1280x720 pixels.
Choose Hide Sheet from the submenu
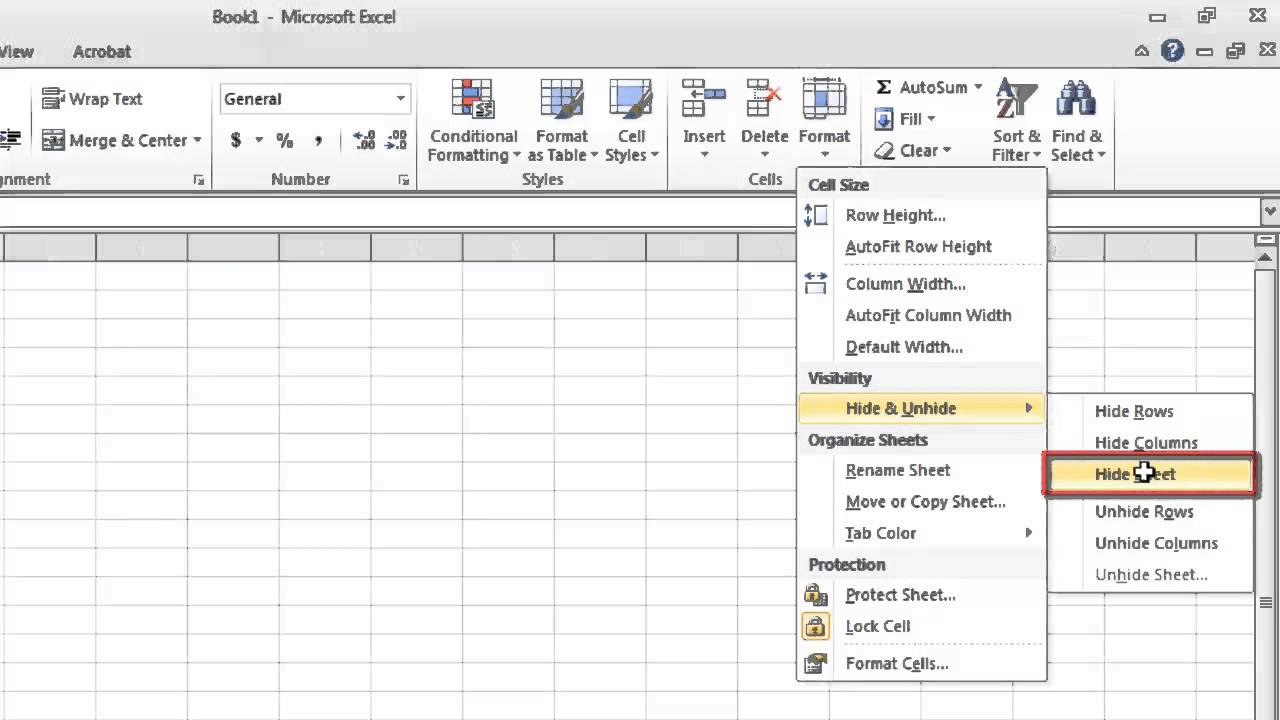coord(1146,473)
